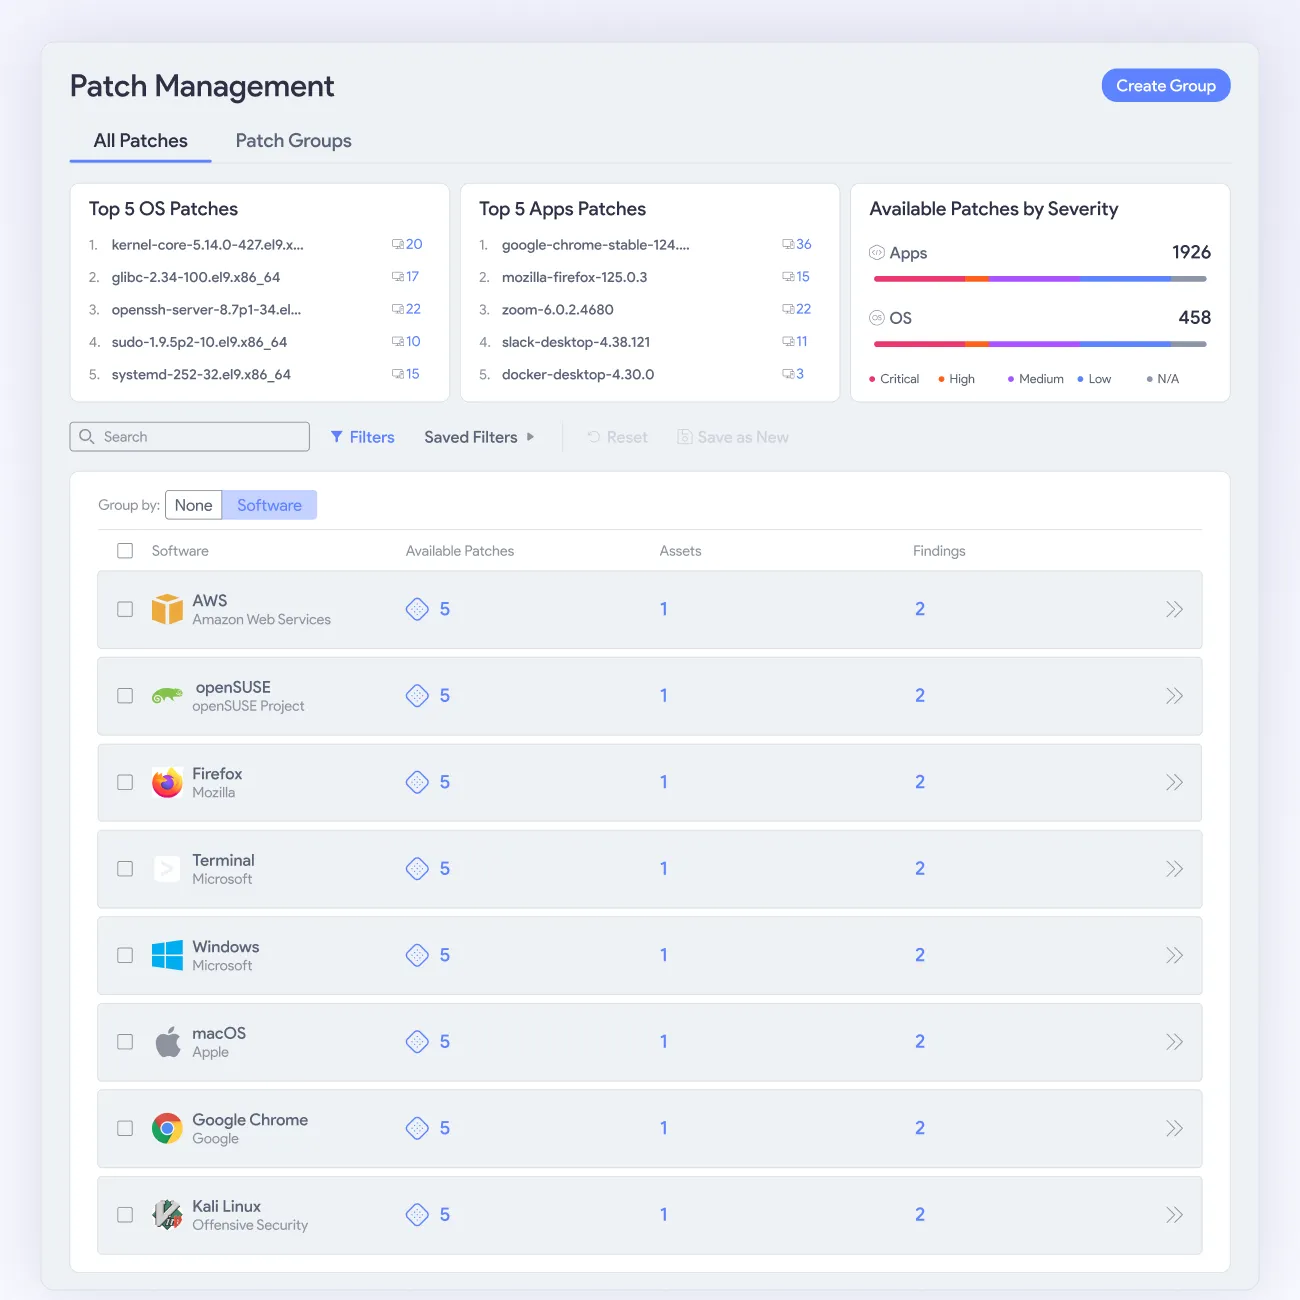Viewport: 1300px width, 1300px height.
Task: Check the Windows row checkbox
Action: [125, 955]
